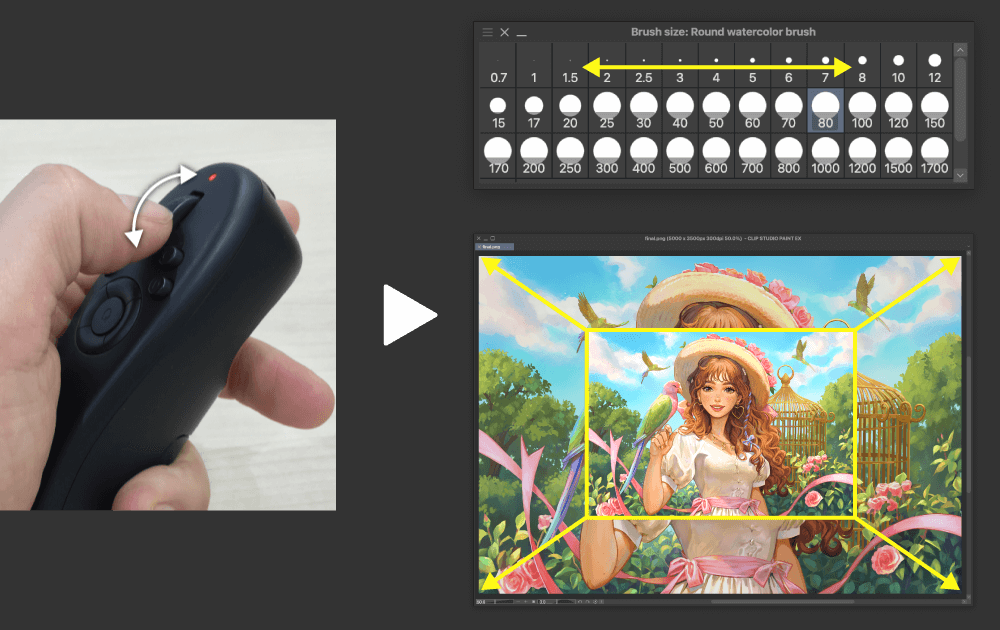
Task: Select brush size 100
Action: point(862,108)
